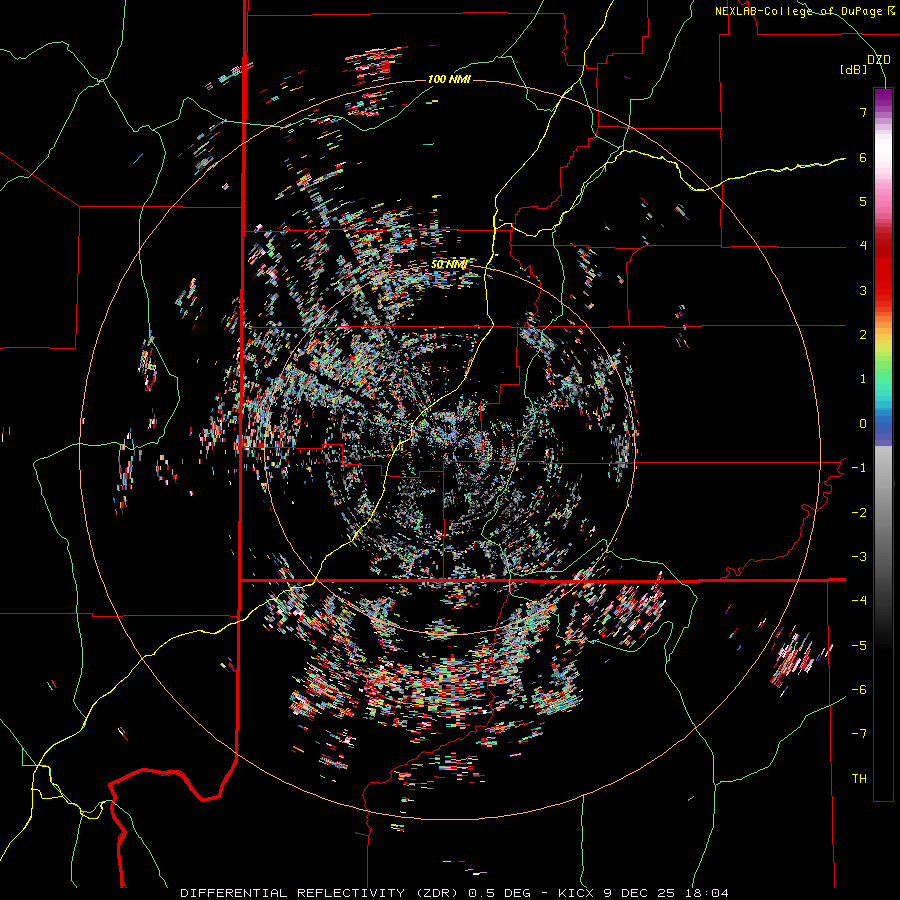The width and height of the screenshot is (900, 900).
Task: Click the [dB] units label
Action: (x=853, y=69)
